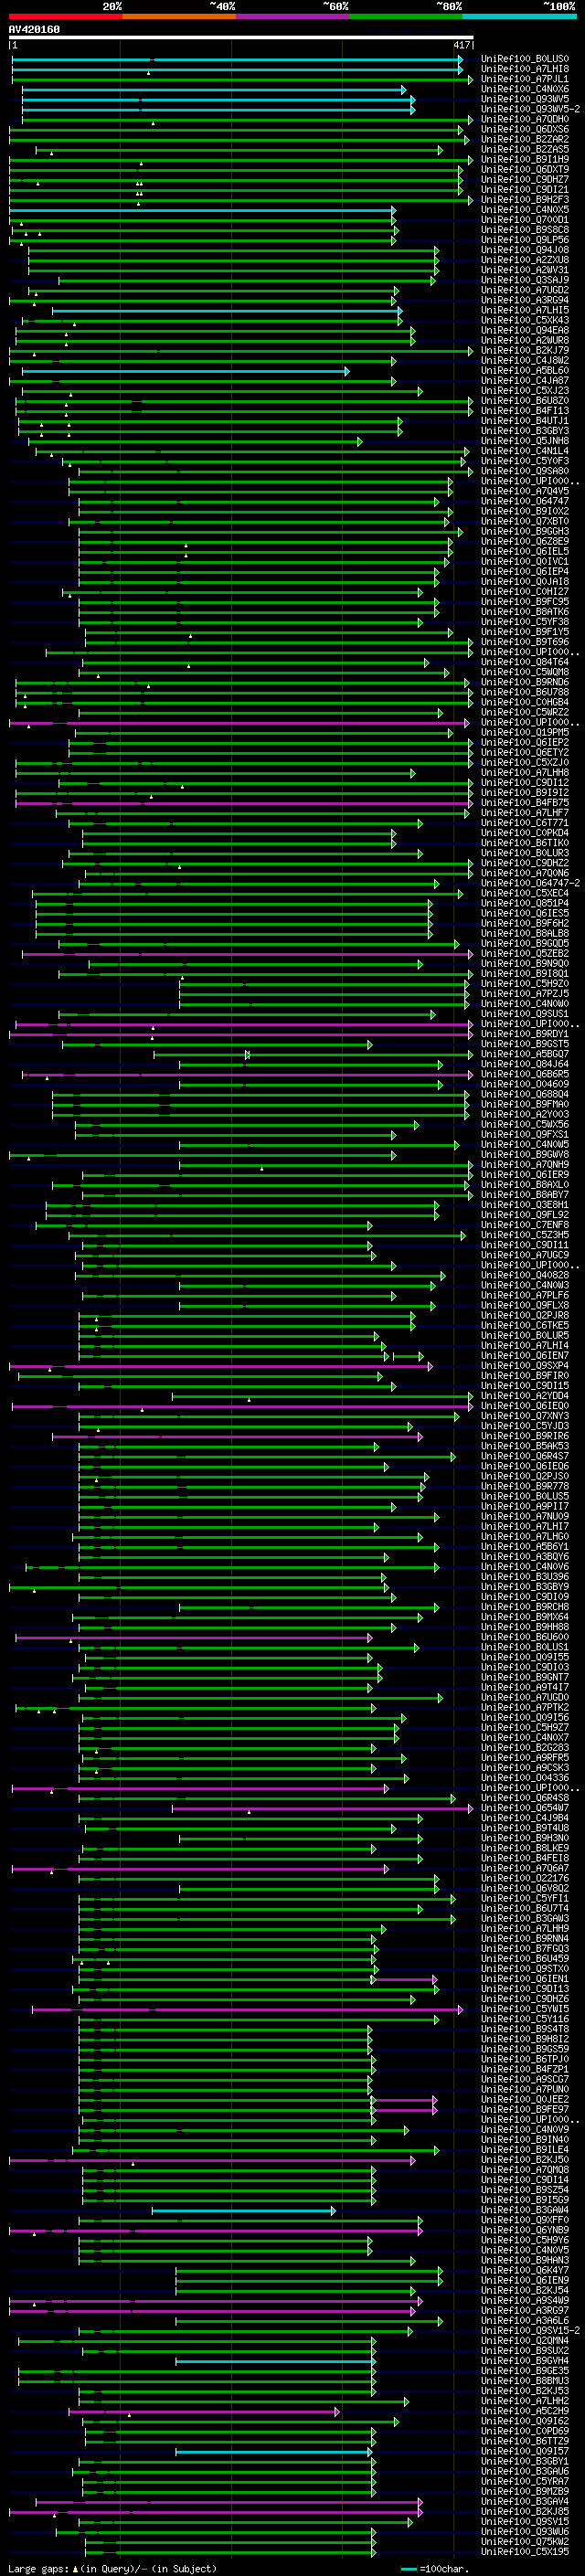Select UniRef100_B9H2F3 label
Image resolution: width=585 pixels, height=2576 pixels.
525,200
